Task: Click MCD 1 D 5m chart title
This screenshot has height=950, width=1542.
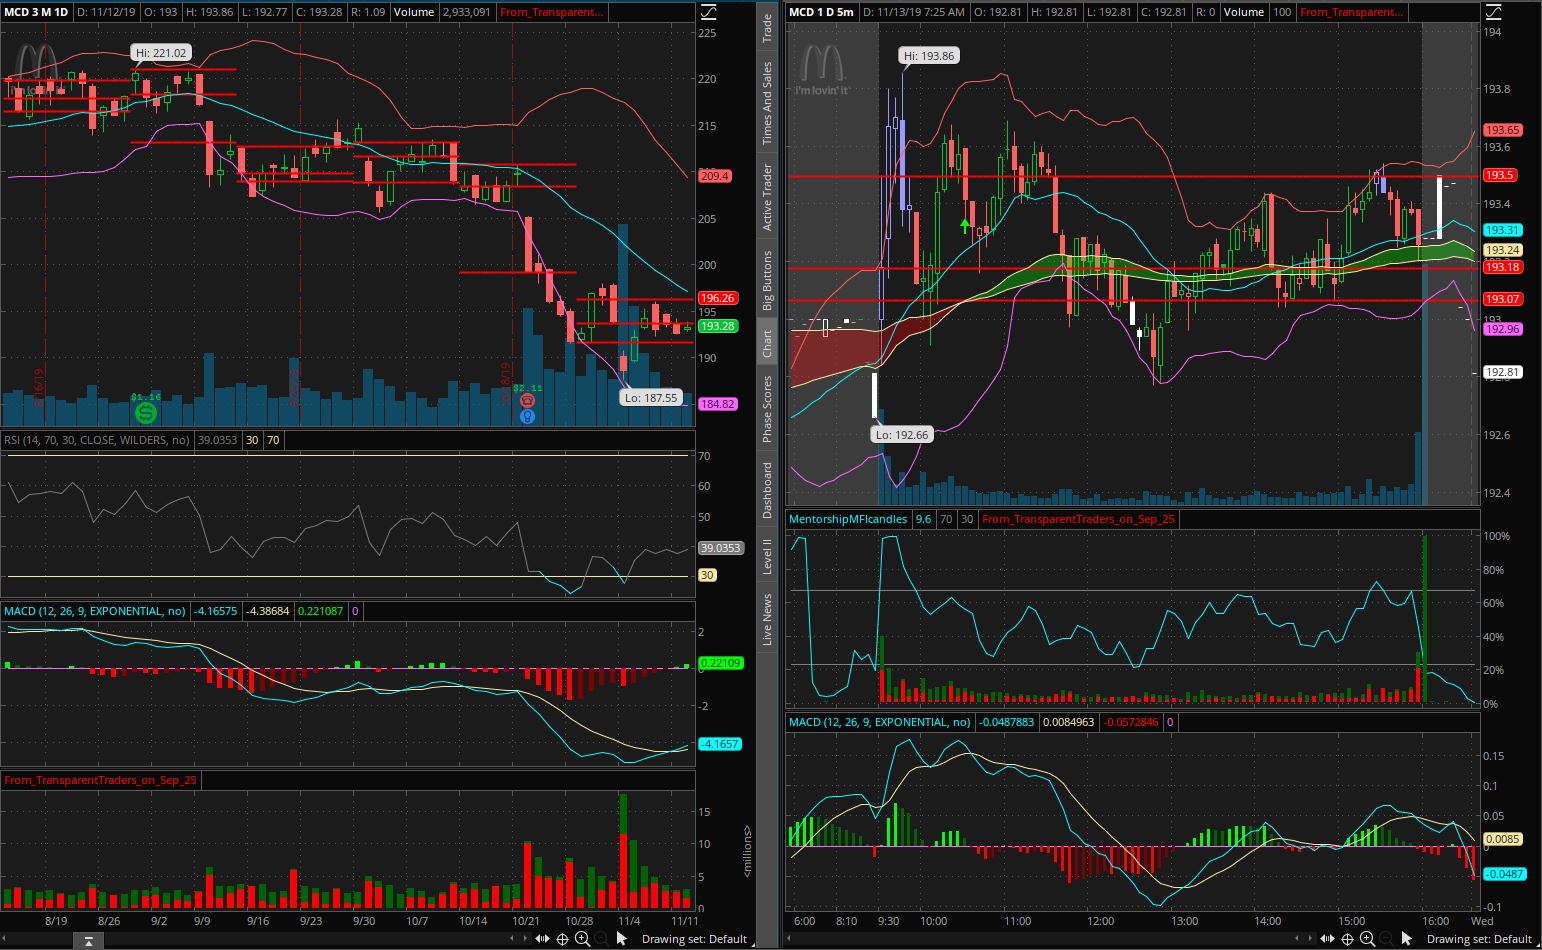Action: coord(821,12)
